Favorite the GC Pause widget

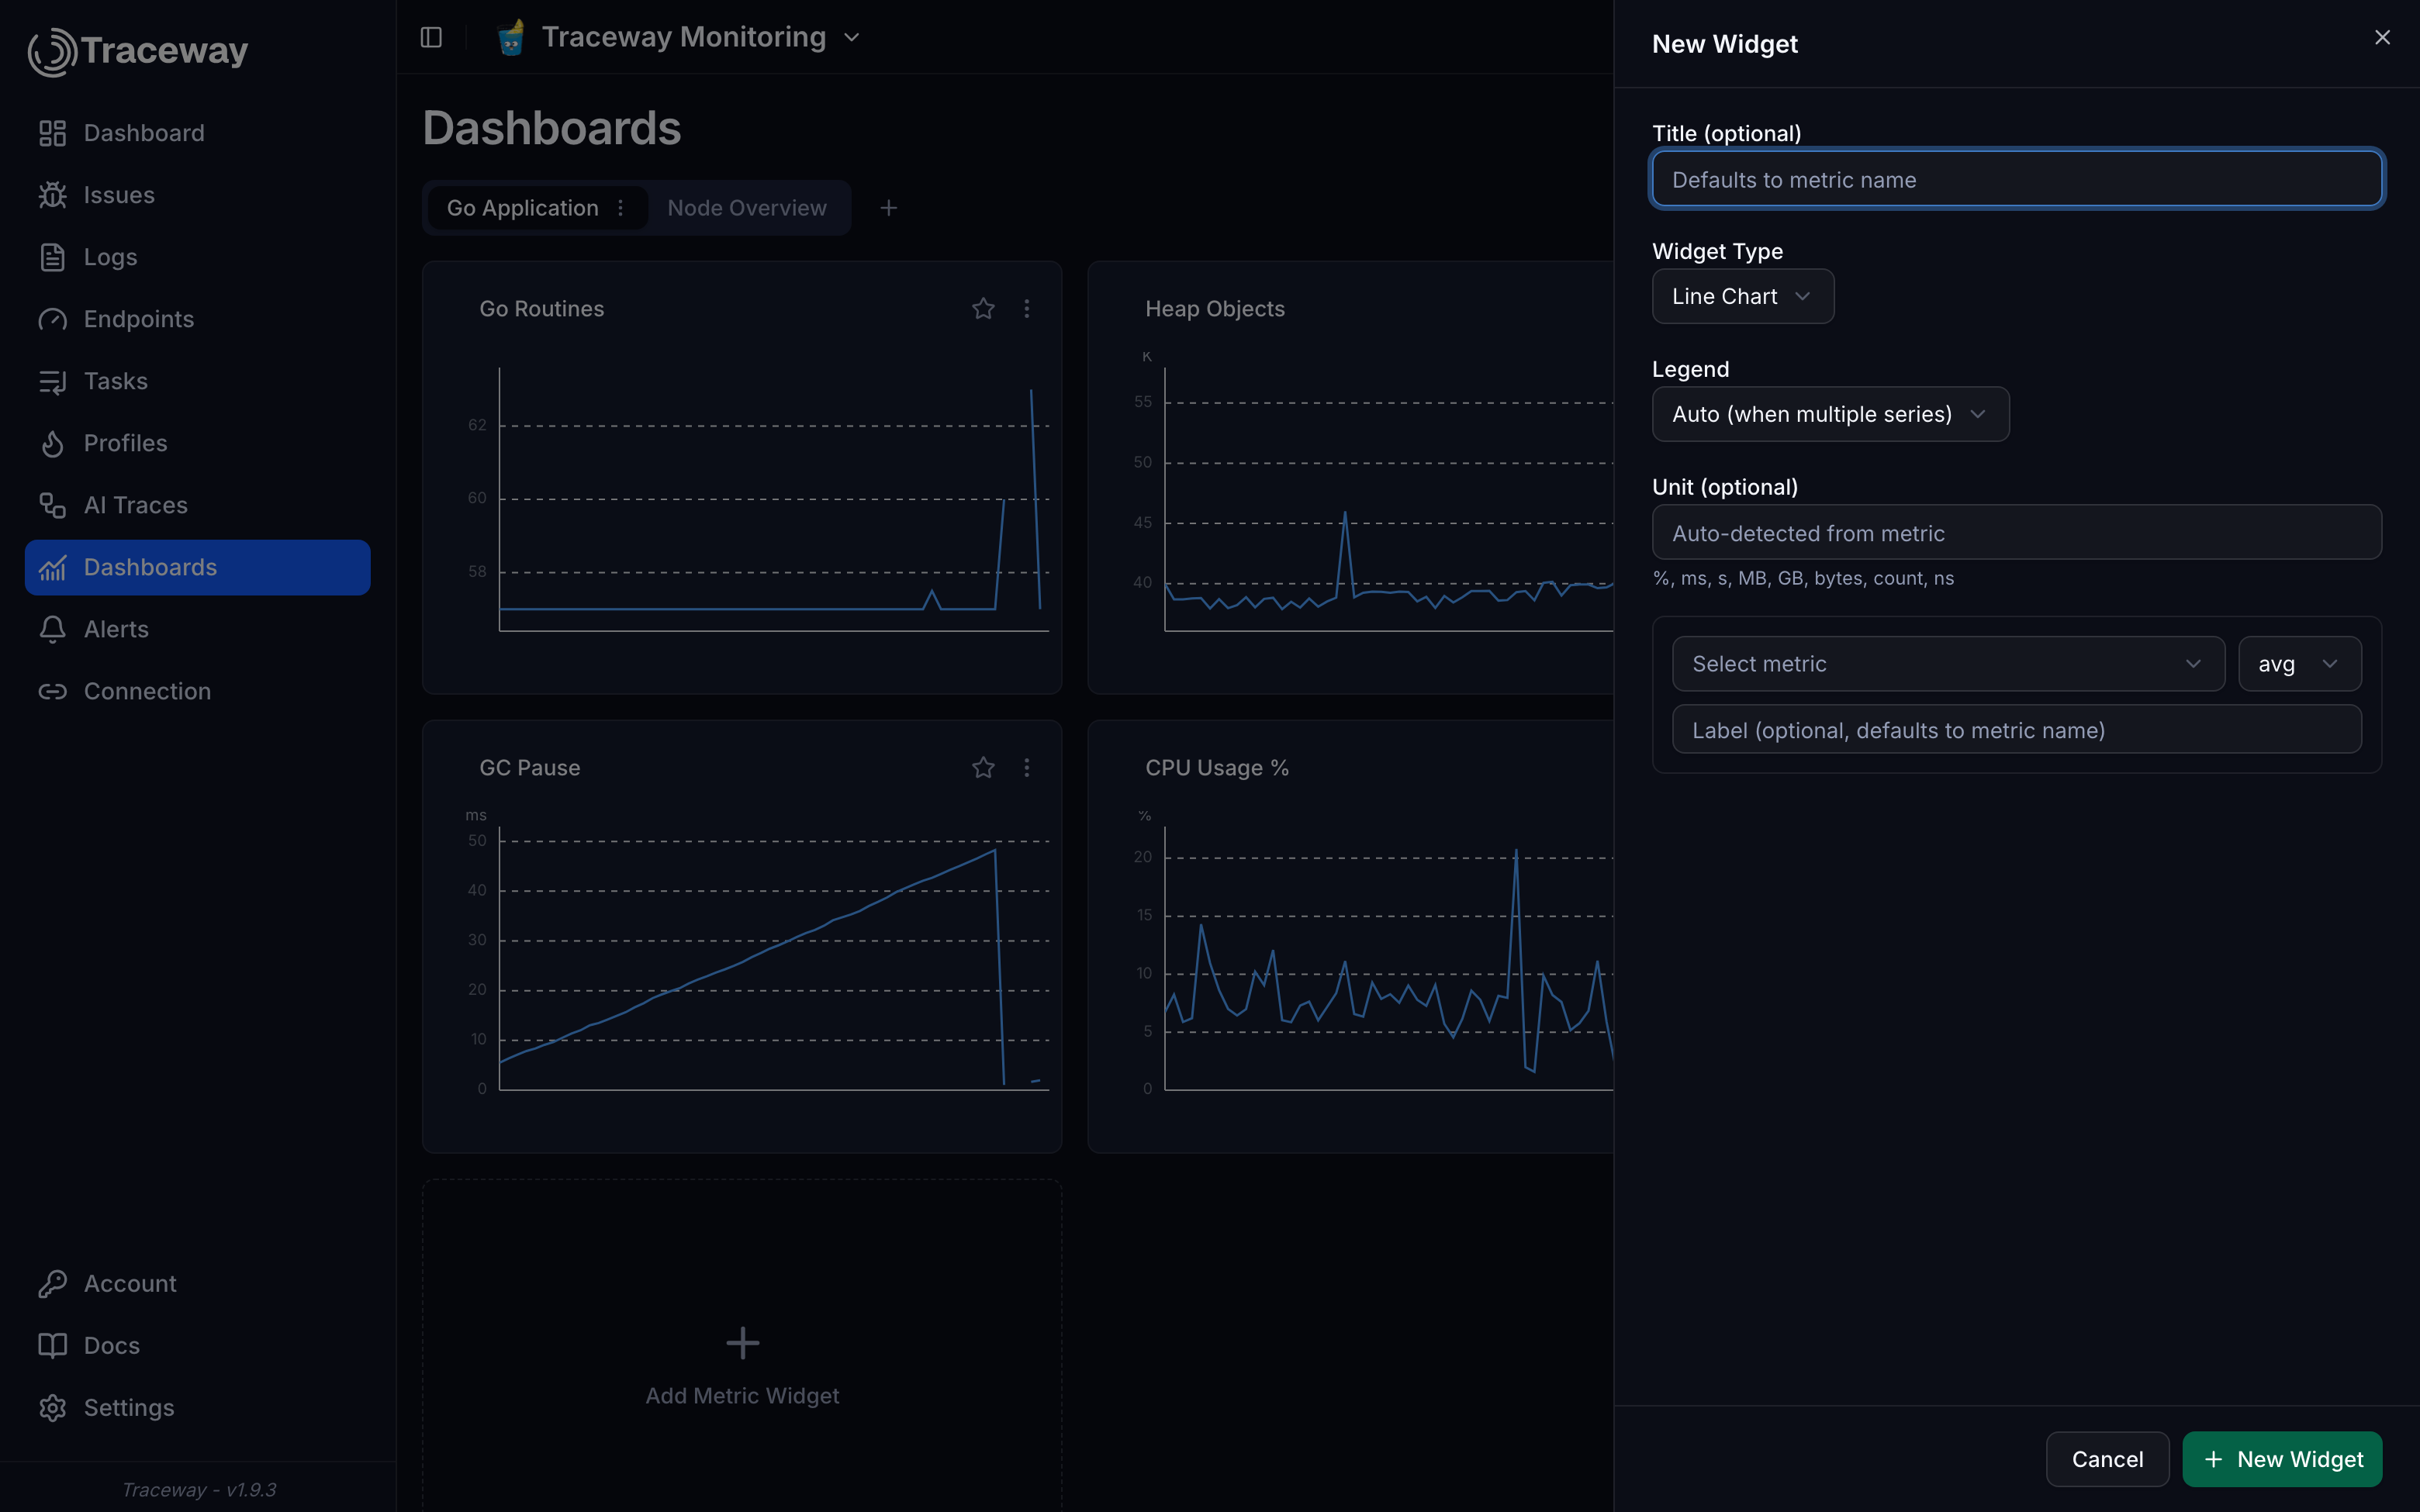[x=983, y=768]
